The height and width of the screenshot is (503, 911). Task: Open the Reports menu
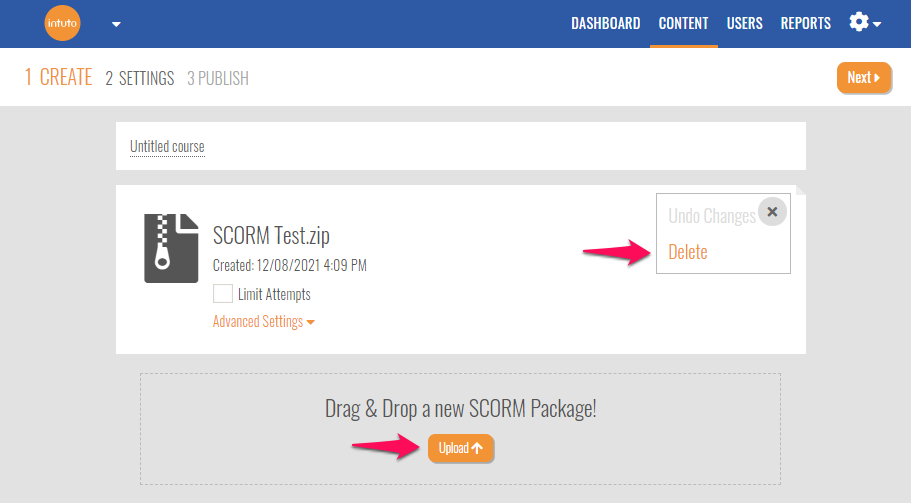pyautogui.click(x=805, y=23)
